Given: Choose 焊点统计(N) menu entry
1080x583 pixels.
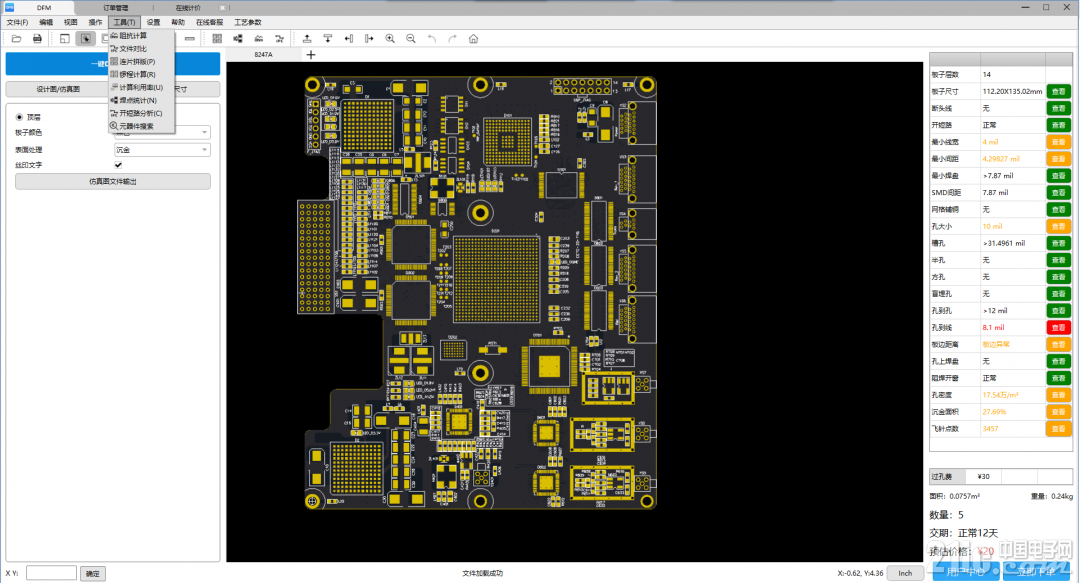Looking at the screenshot, I should pos(141,101).
